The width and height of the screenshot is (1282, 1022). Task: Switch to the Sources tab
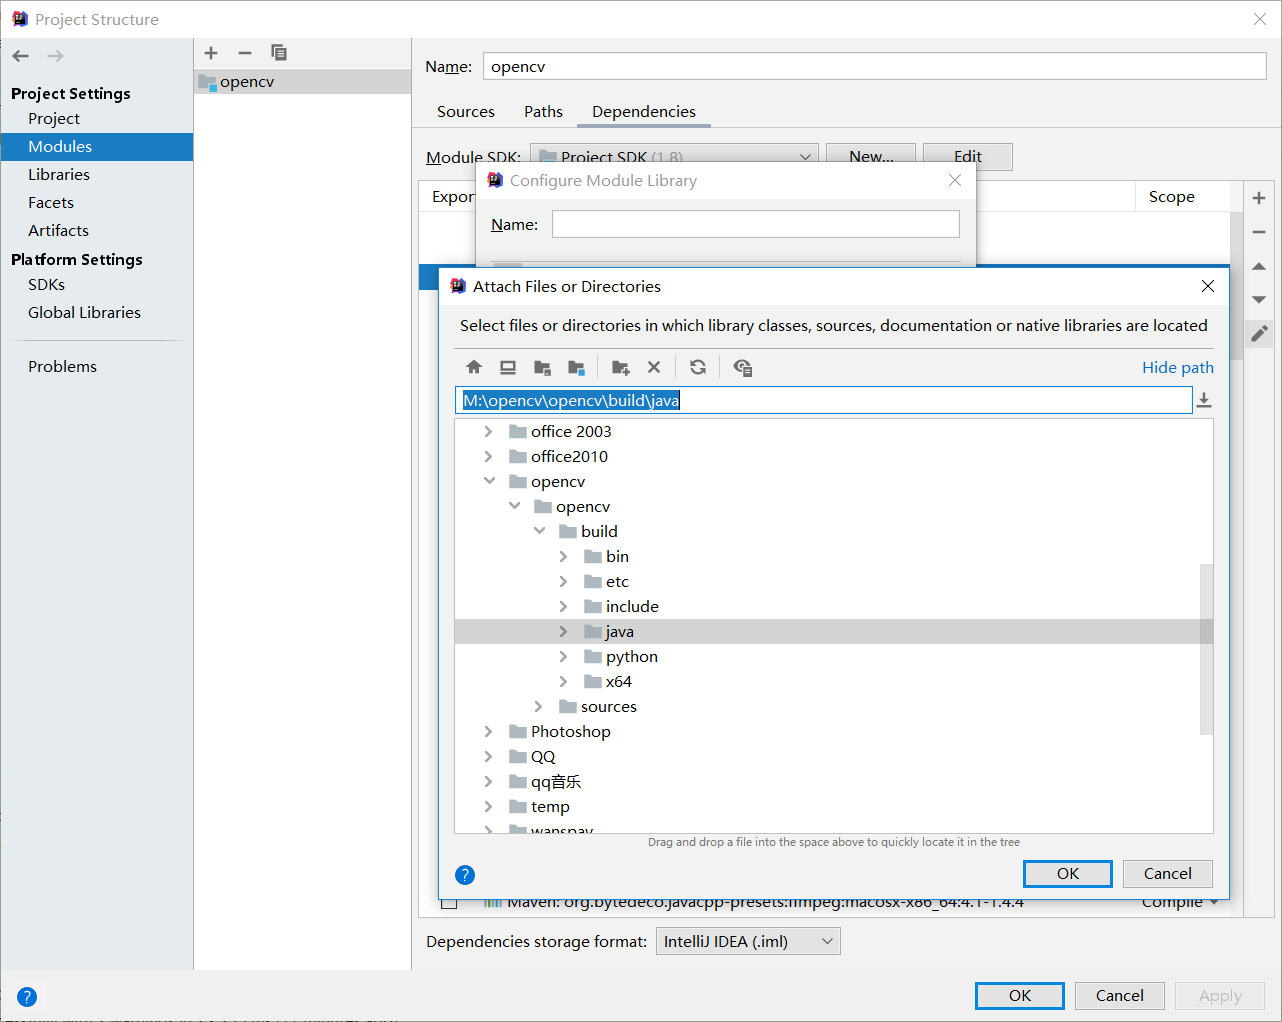466,111
